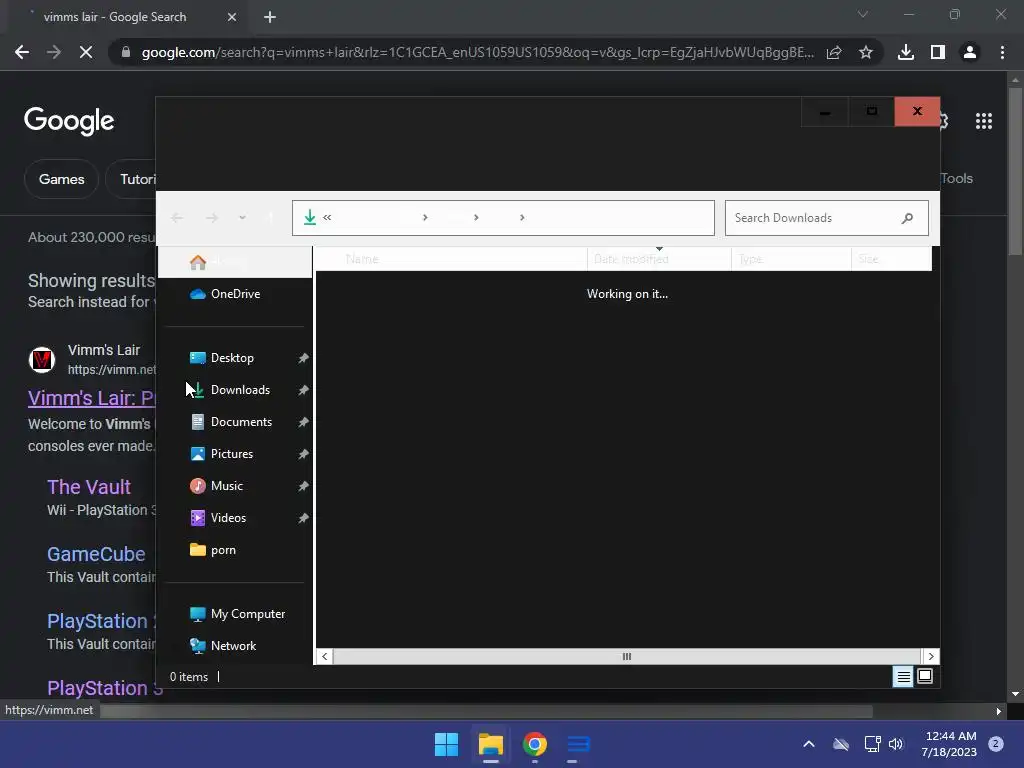This screenshot has height=768, width=1024.
Task: Toggle Chrome side panel
Action: pos(938,52)
